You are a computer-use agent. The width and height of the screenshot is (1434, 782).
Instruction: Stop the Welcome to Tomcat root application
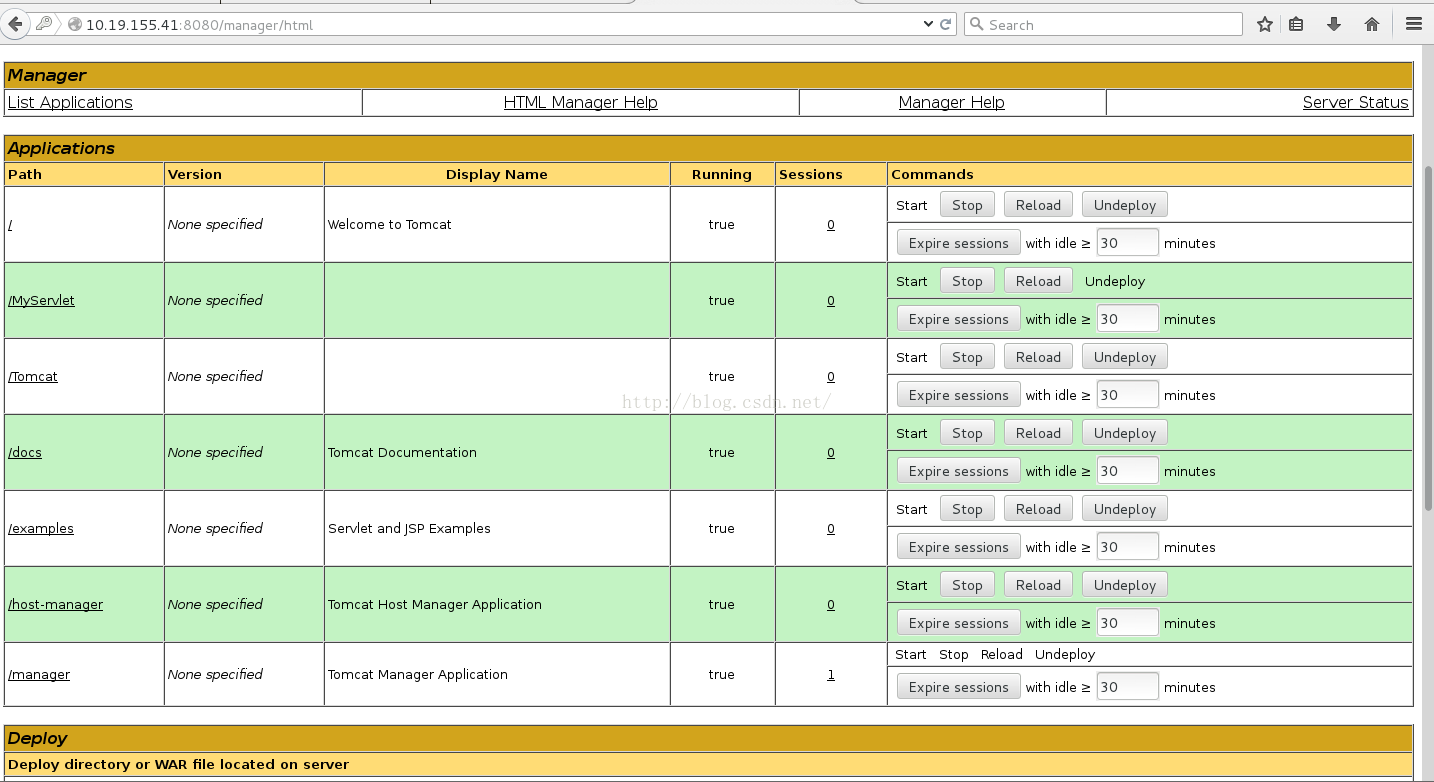[x=967, y=205]
